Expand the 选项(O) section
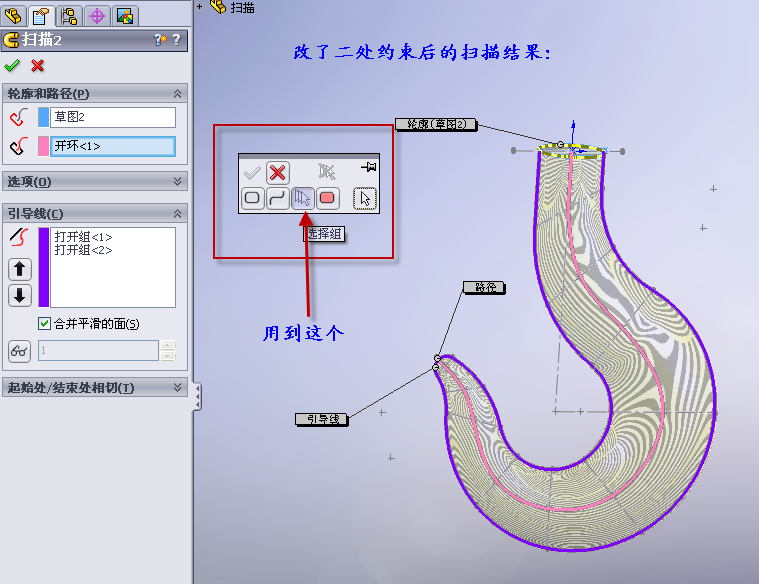Viewport: 759px width, 584px height. 177,181
